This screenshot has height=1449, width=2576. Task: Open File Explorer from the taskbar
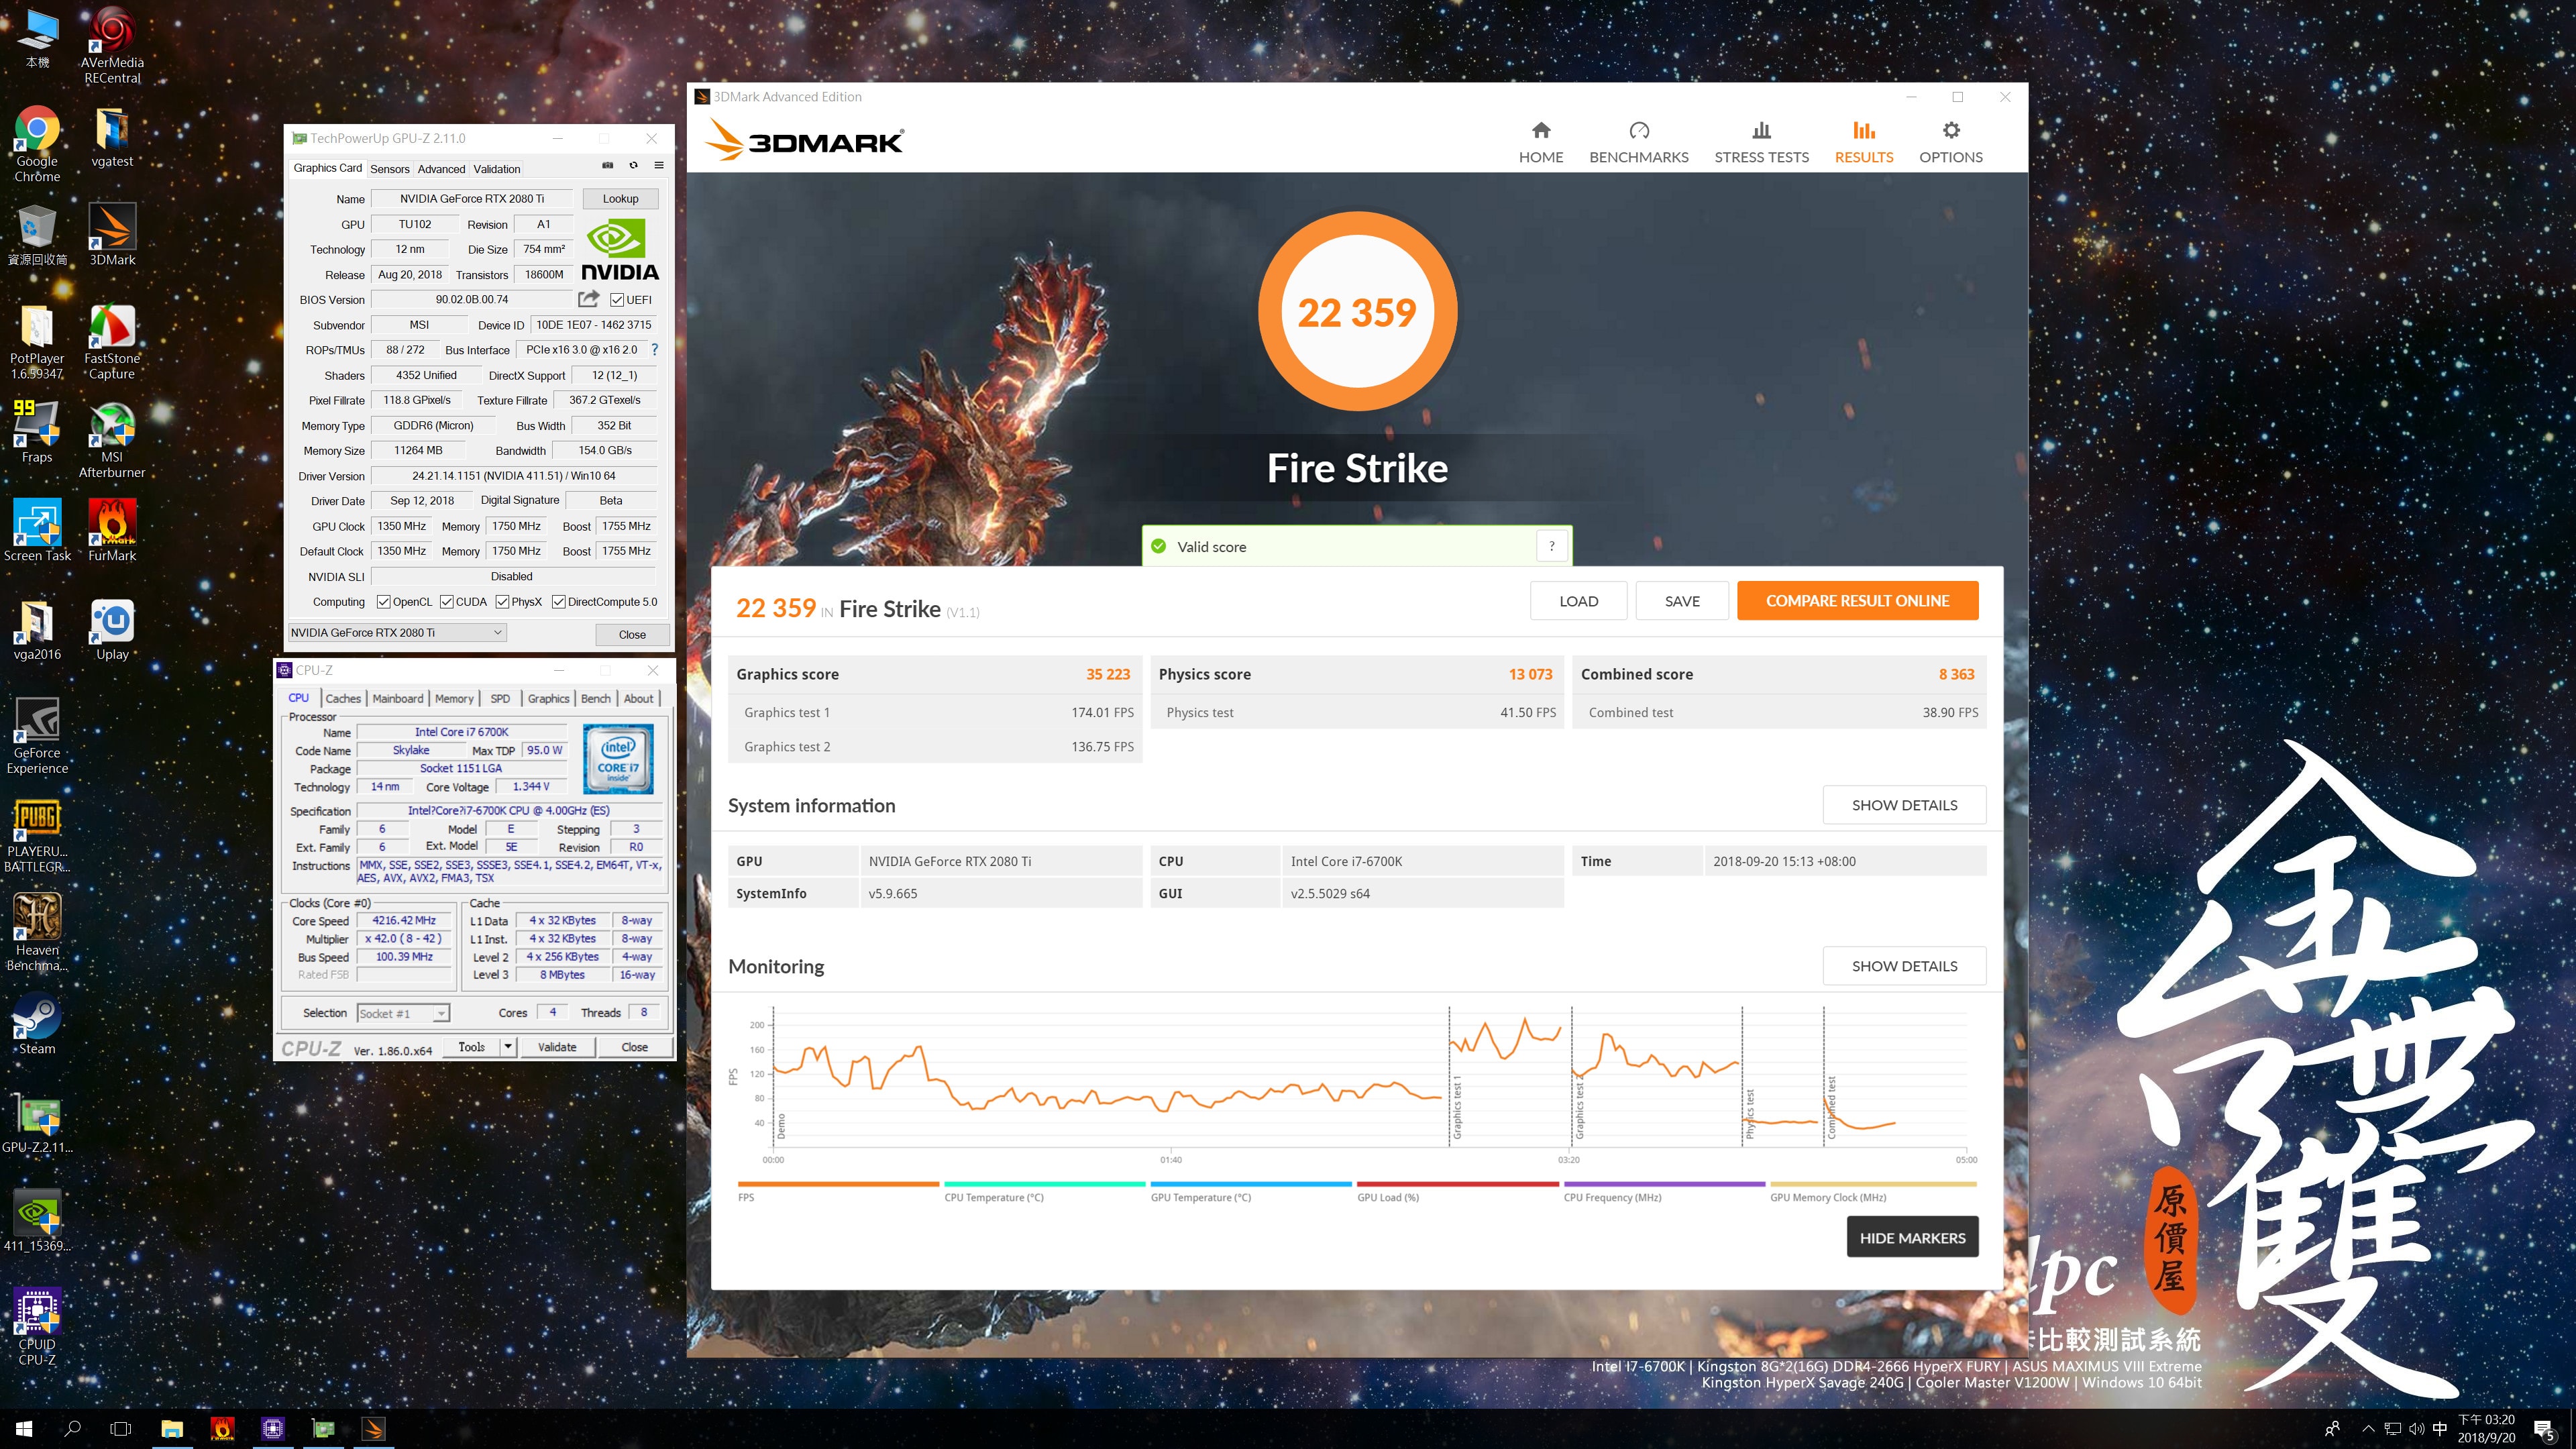pyautogui.click(x=172, y=1428)
